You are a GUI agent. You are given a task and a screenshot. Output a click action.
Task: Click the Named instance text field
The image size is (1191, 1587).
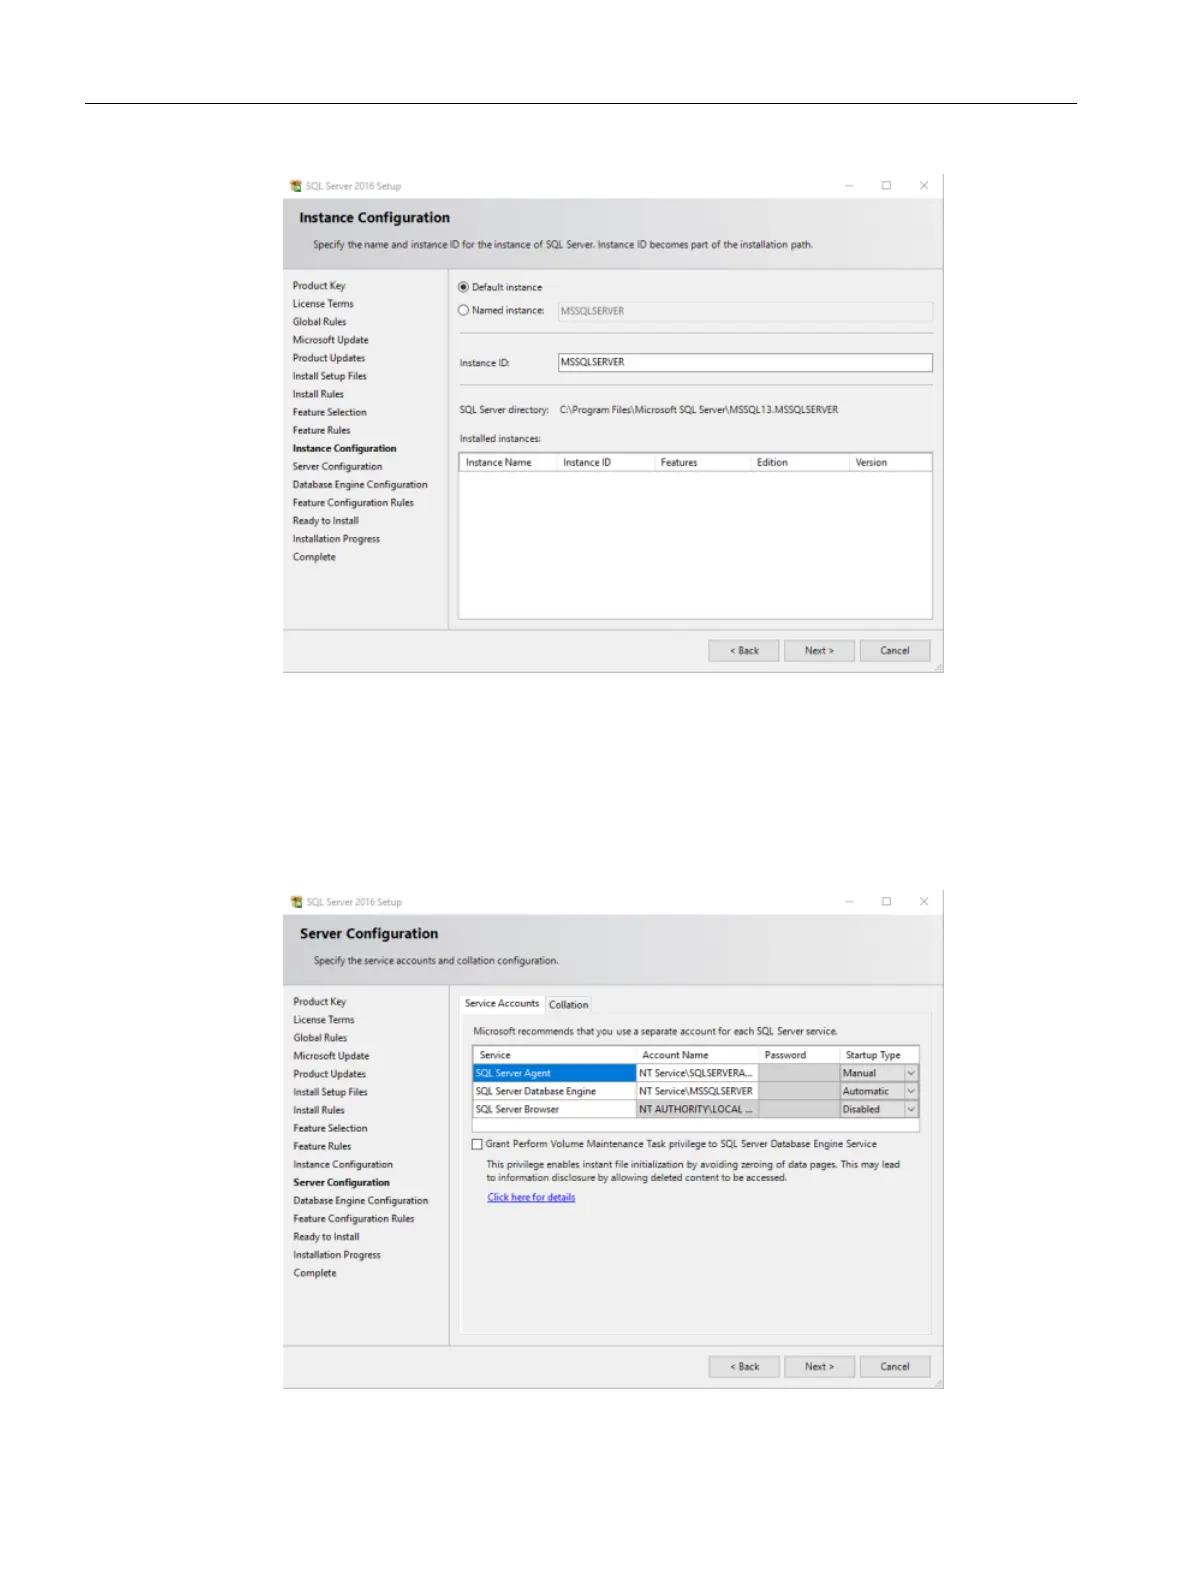tap(745, 311)
